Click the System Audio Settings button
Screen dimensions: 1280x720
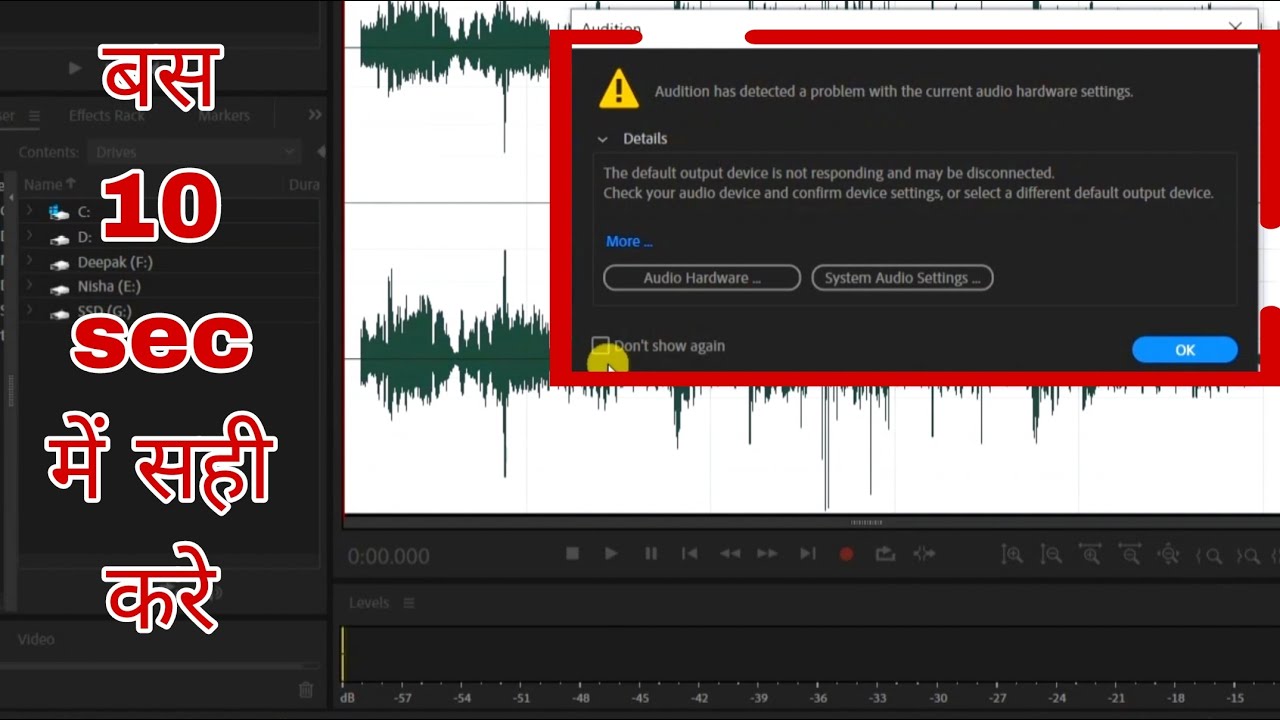(902, 278)
